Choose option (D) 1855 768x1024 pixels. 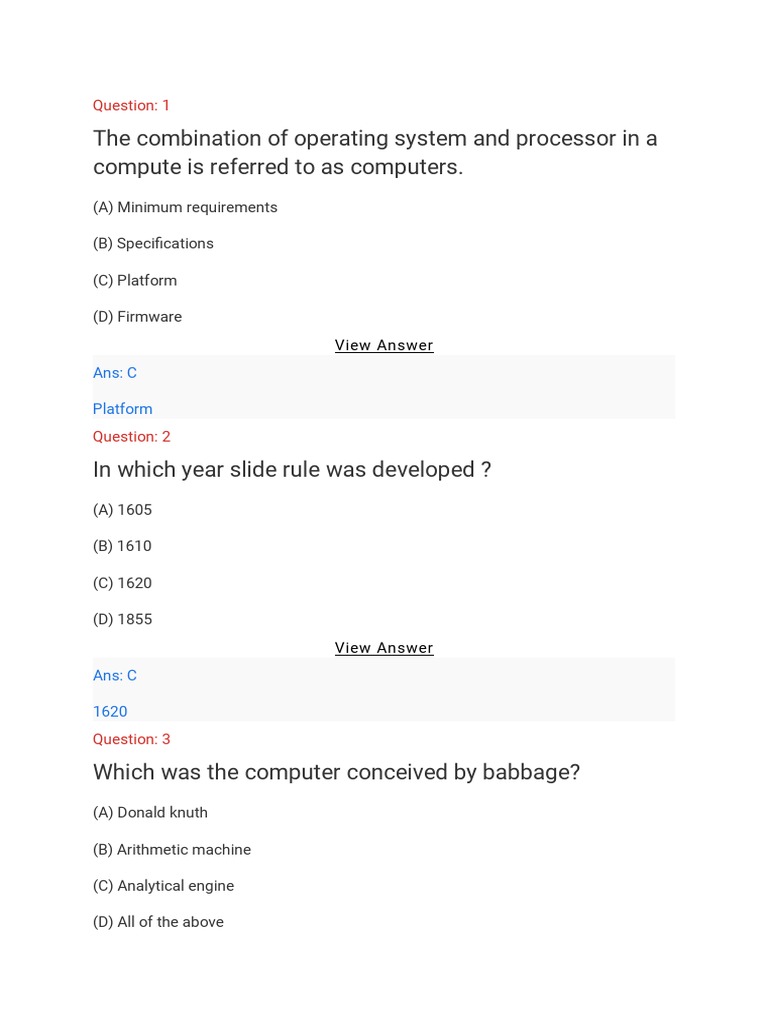click(122, 619)
